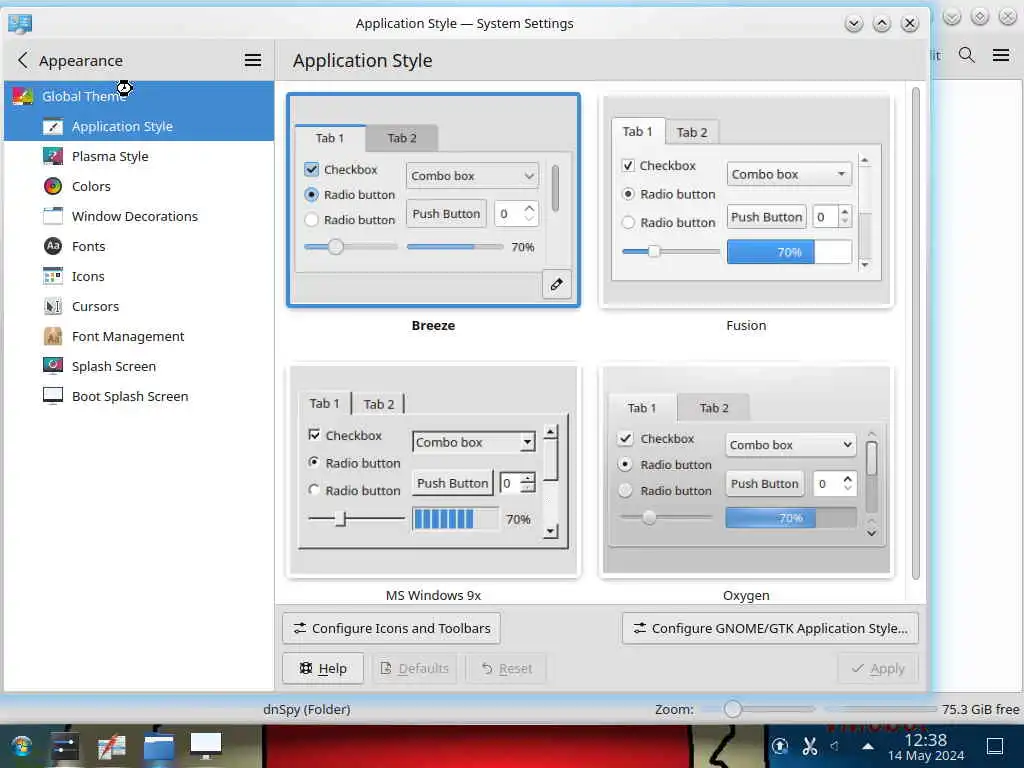This screenshot has height=768, width=1024.
Task: Click the main vertical scrollbar of styles list
Action: click(x=916, y=333)
